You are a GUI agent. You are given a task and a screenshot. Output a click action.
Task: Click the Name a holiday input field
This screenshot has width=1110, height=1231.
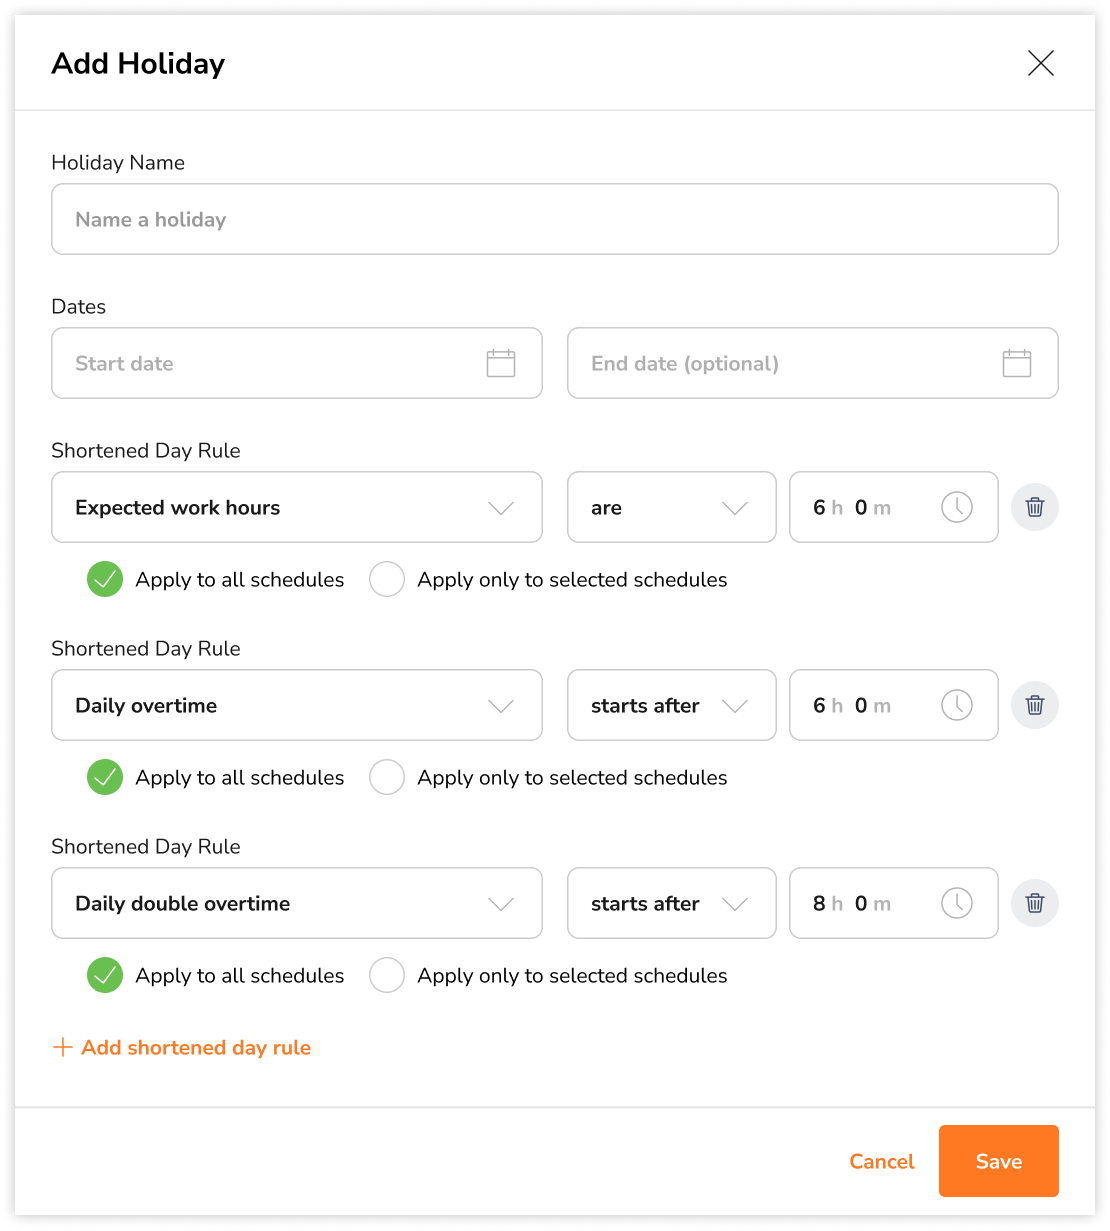[554, 219]
